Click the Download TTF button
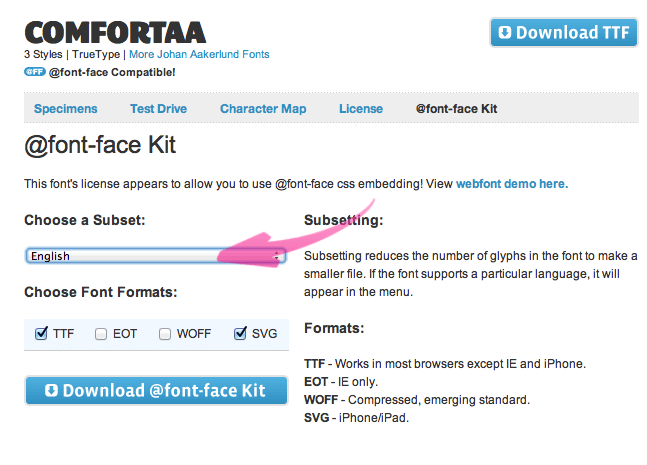 564,32
